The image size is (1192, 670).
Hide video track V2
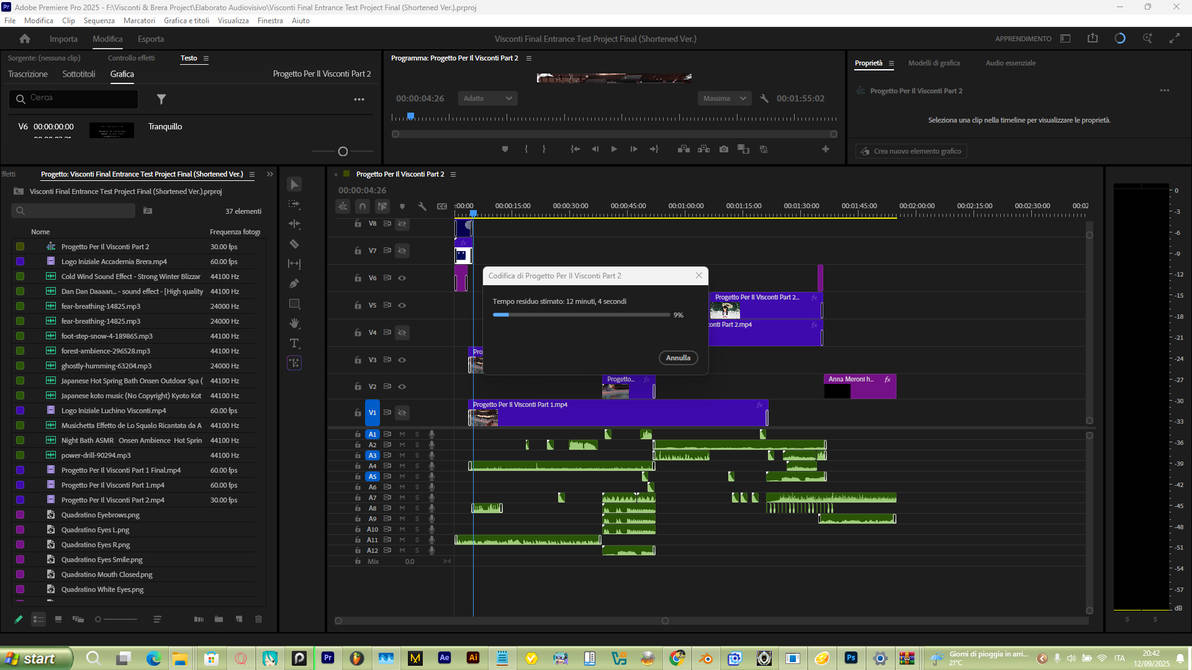tap(402, 387)
